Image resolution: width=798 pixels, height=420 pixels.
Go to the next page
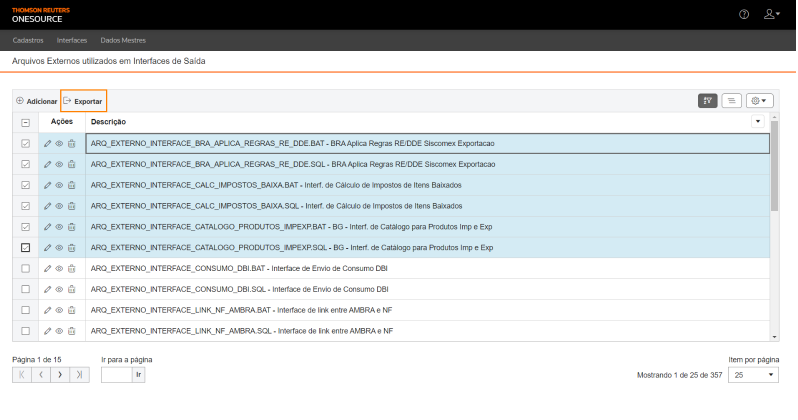pos(60,375)
